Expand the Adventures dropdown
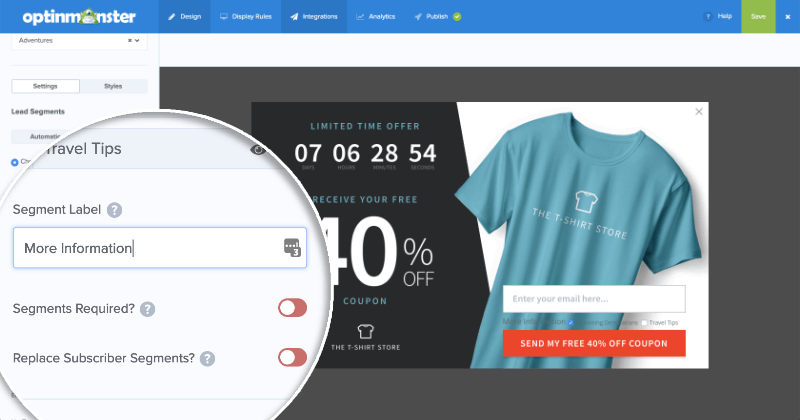 tap(137, 40)
